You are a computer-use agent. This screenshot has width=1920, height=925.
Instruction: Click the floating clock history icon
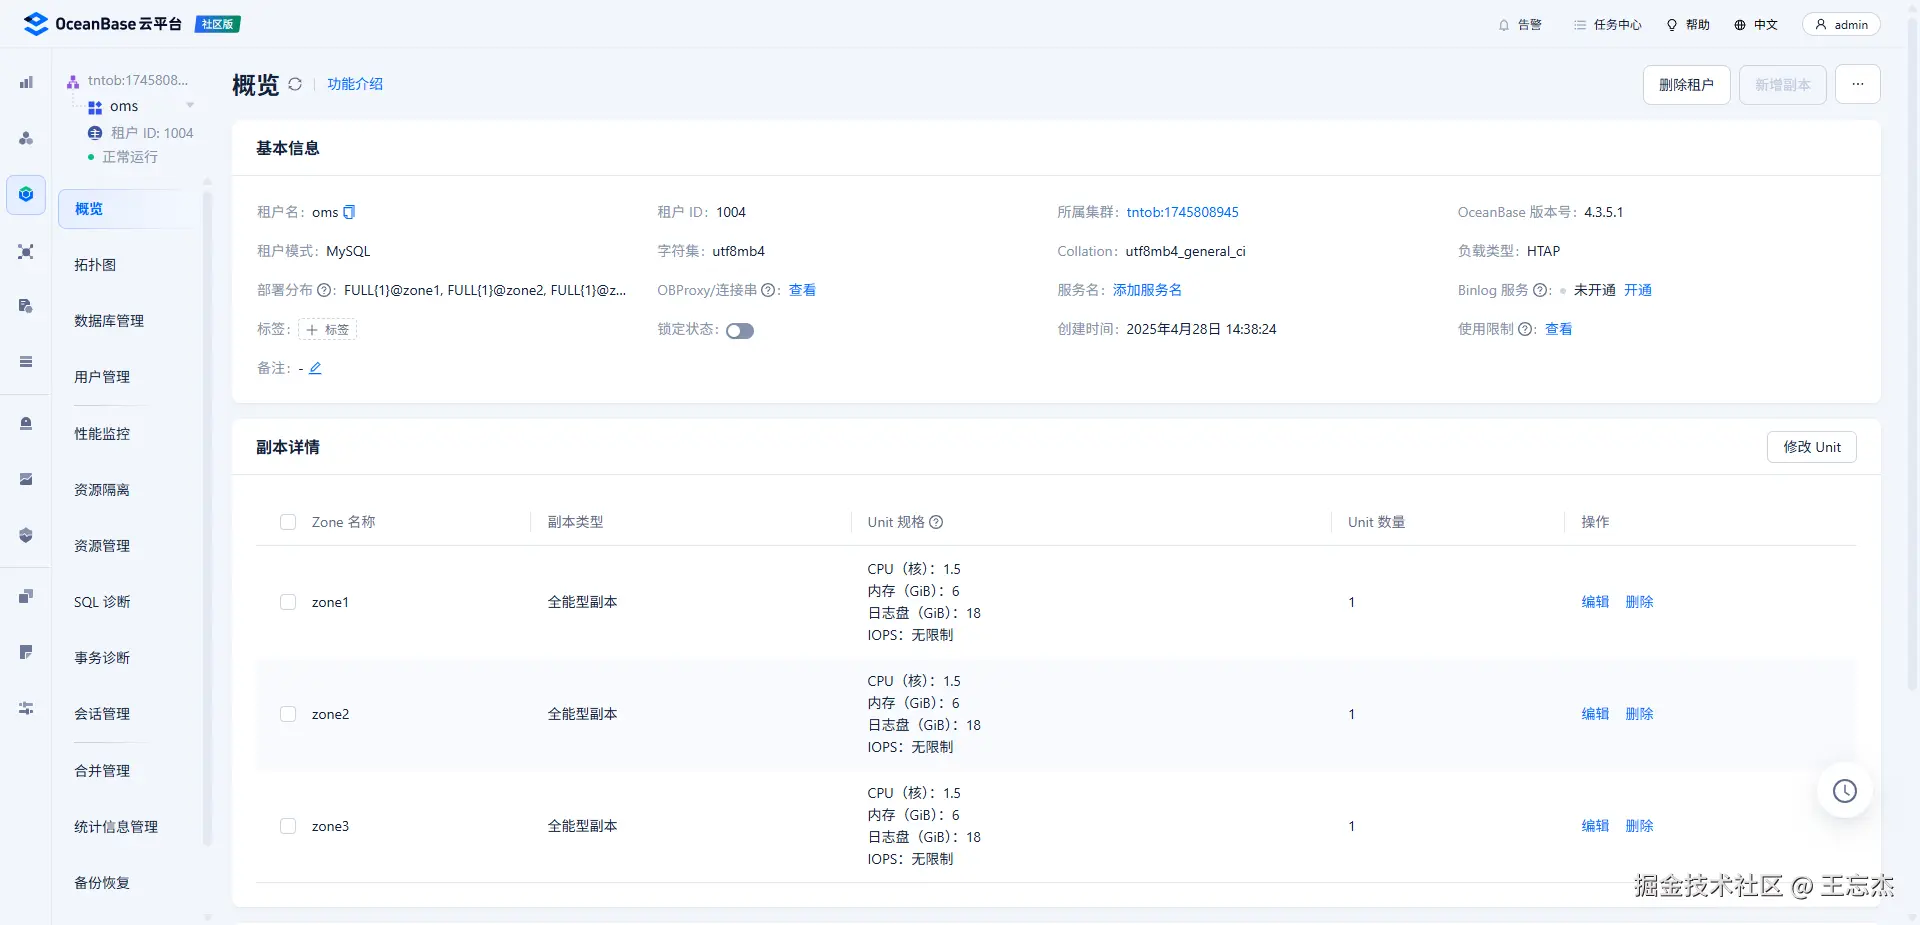point(1845,791)
